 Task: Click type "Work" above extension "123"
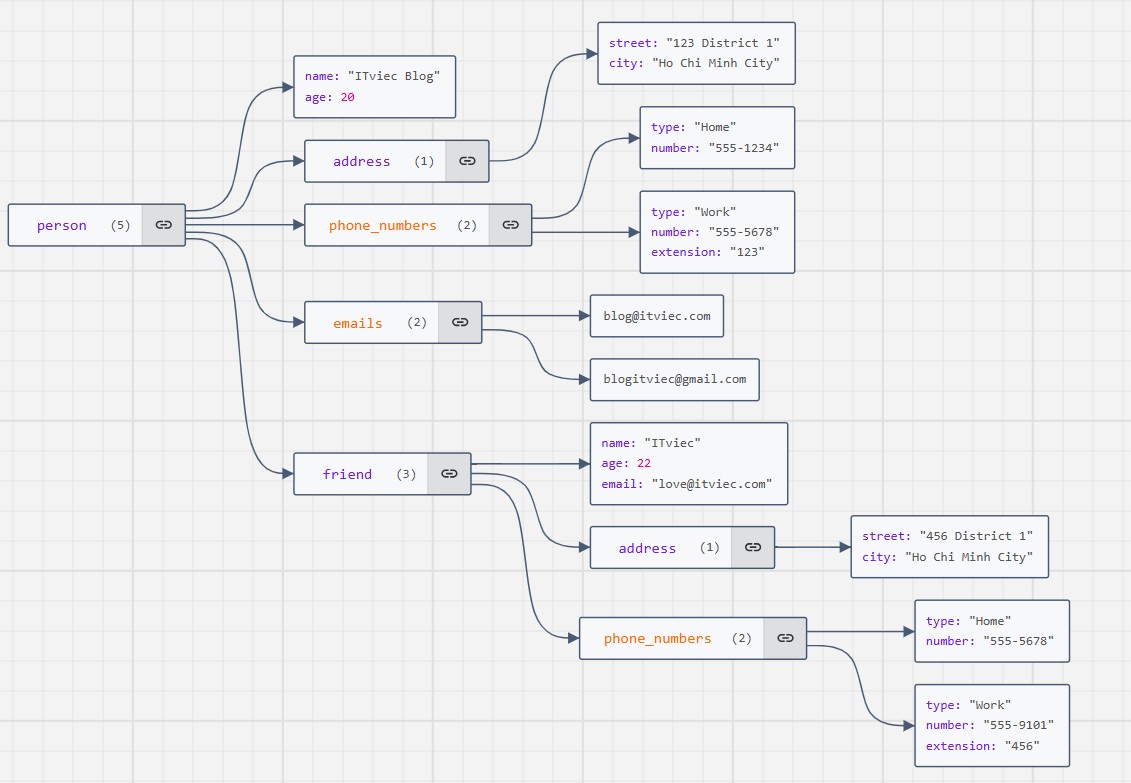[693, 212]
